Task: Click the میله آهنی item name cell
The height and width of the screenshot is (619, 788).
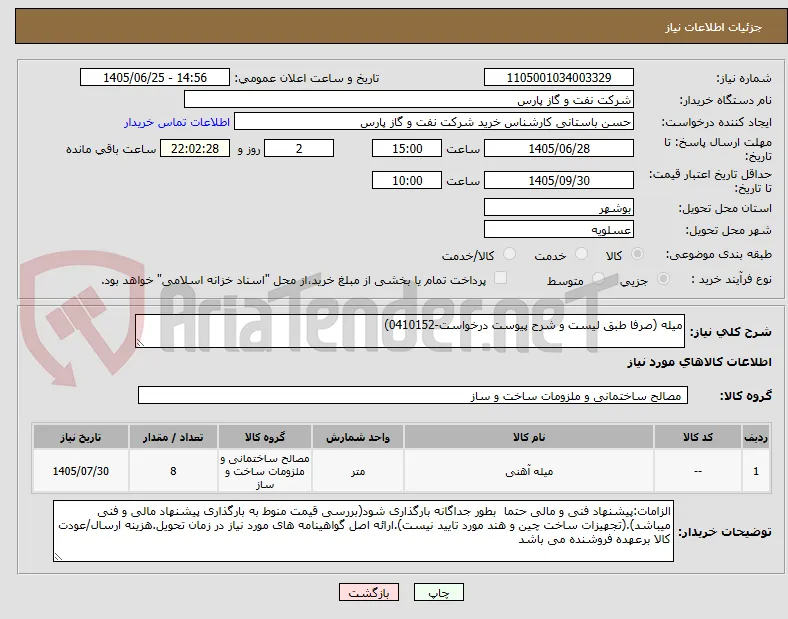Action: pos(529,471)
